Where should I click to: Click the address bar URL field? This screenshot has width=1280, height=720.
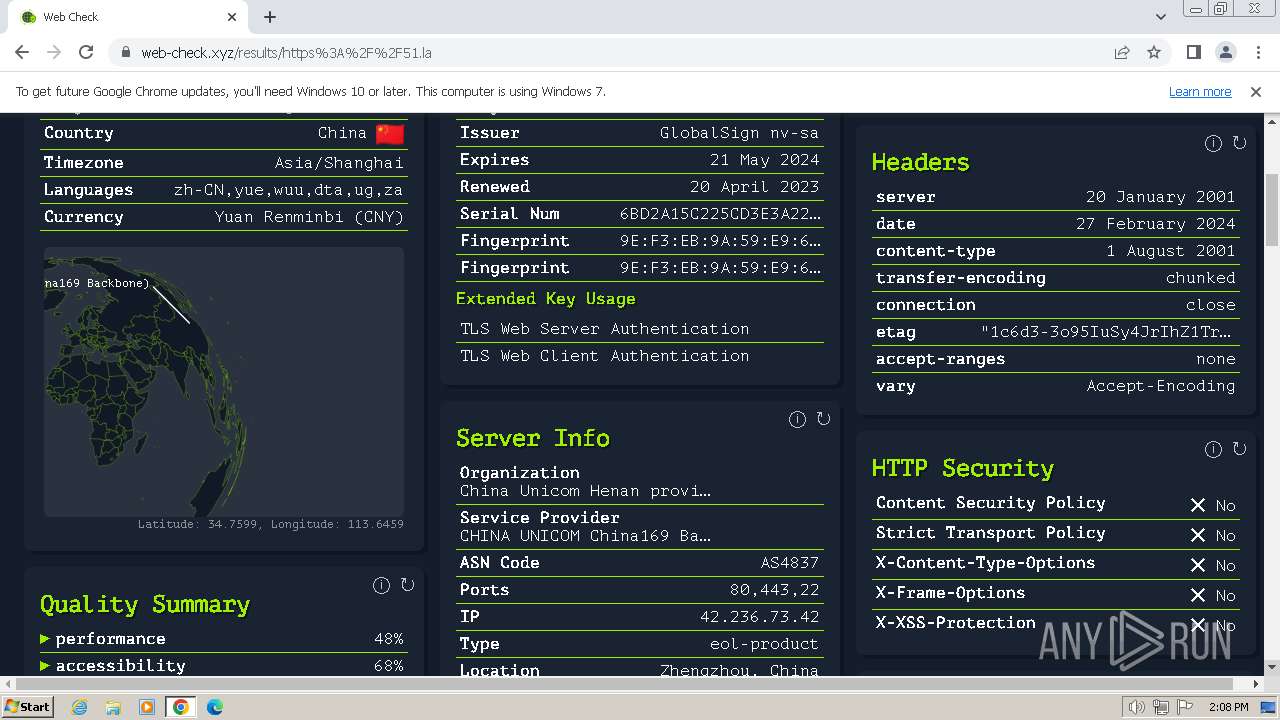[610, 52]
